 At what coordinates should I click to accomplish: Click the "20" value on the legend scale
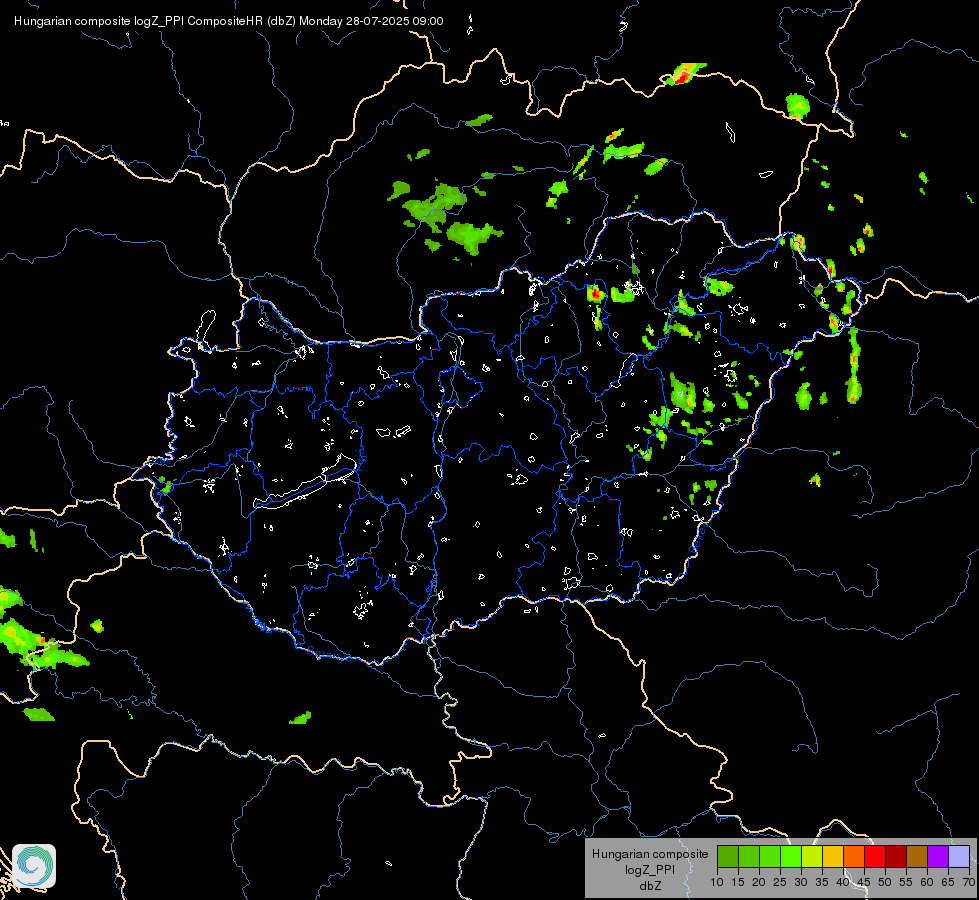click(759, 882)
